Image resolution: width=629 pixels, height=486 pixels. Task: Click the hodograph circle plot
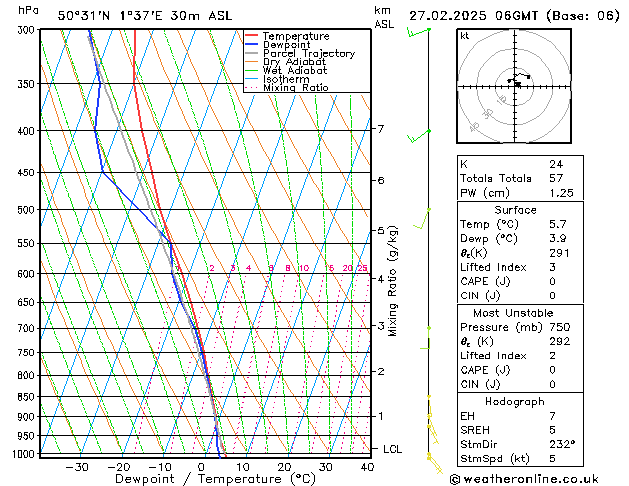(516, 84)
